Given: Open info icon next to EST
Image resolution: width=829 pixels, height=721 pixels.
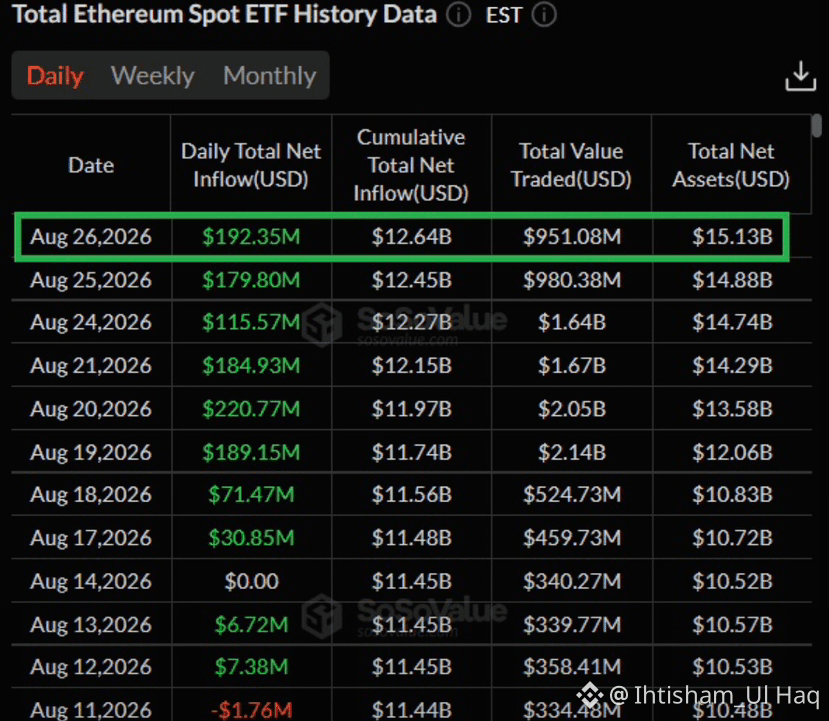Looking at the screenshot, I should point(544,14).
